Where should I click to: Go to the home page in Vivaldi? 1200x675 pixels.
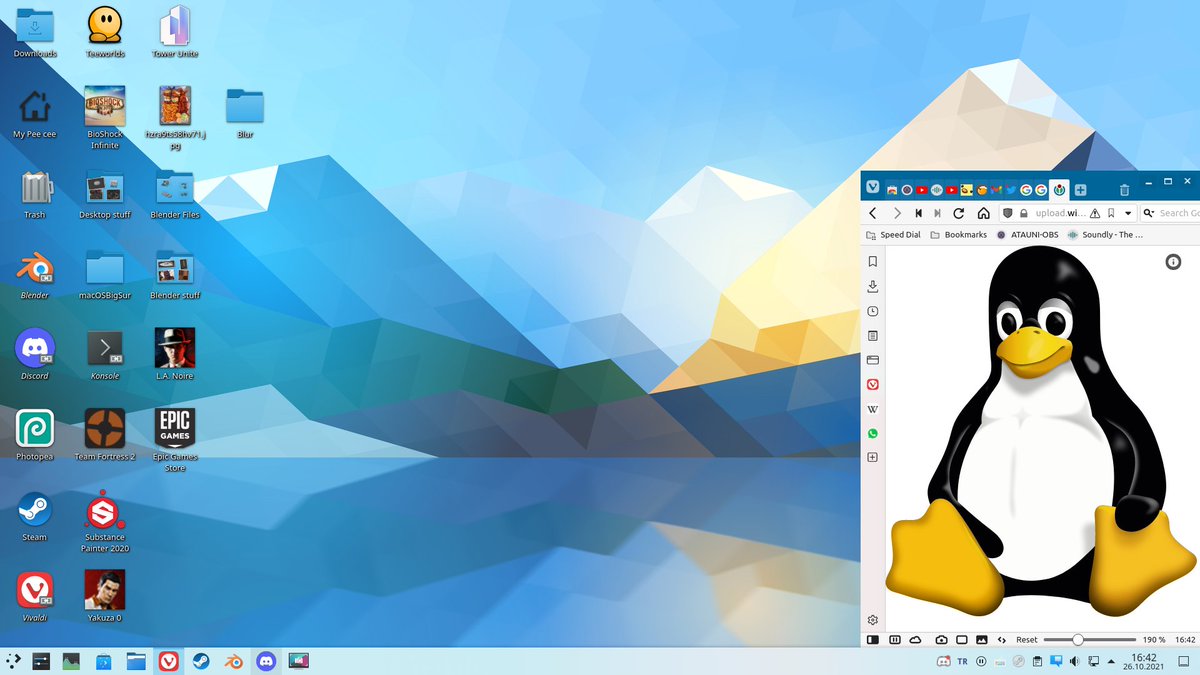[x=983, y=213]
